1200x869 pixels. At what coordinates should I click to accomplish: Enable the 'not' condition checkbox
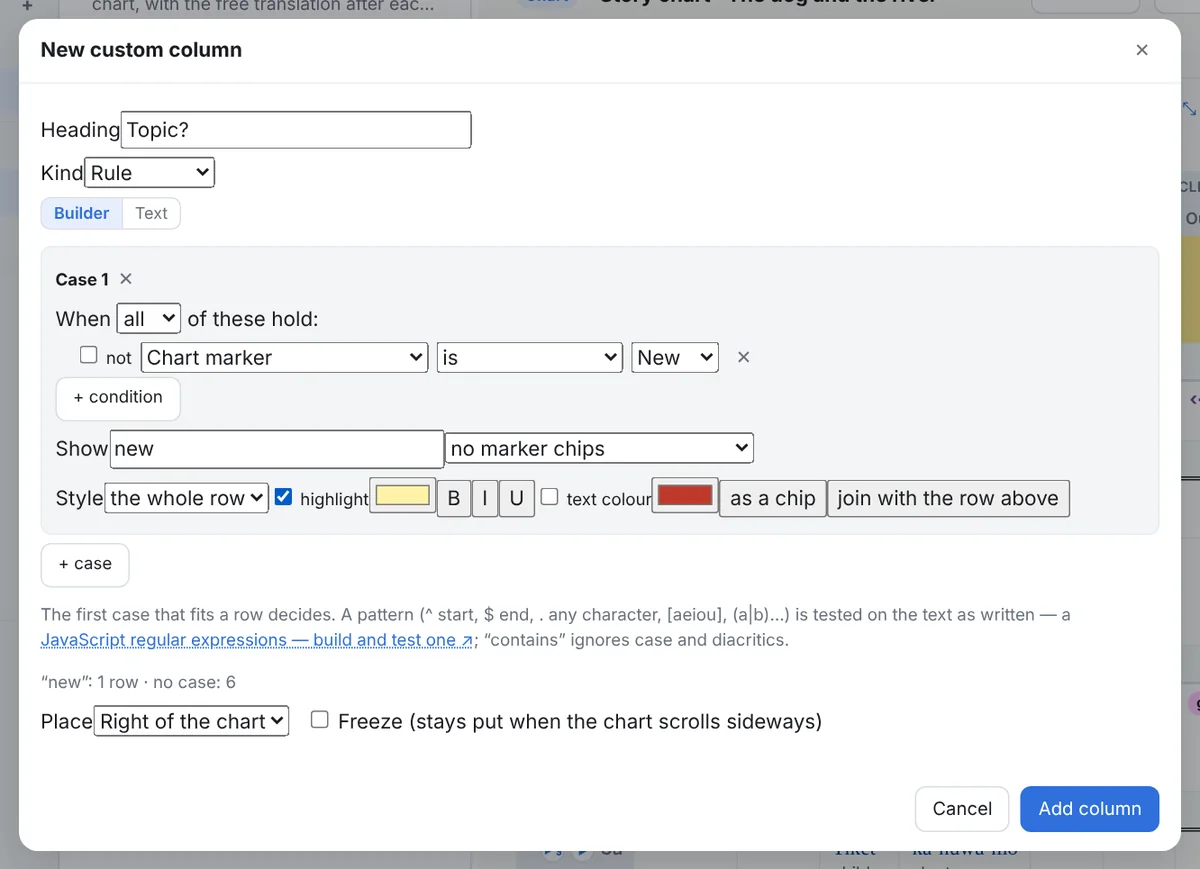(89, 355)
